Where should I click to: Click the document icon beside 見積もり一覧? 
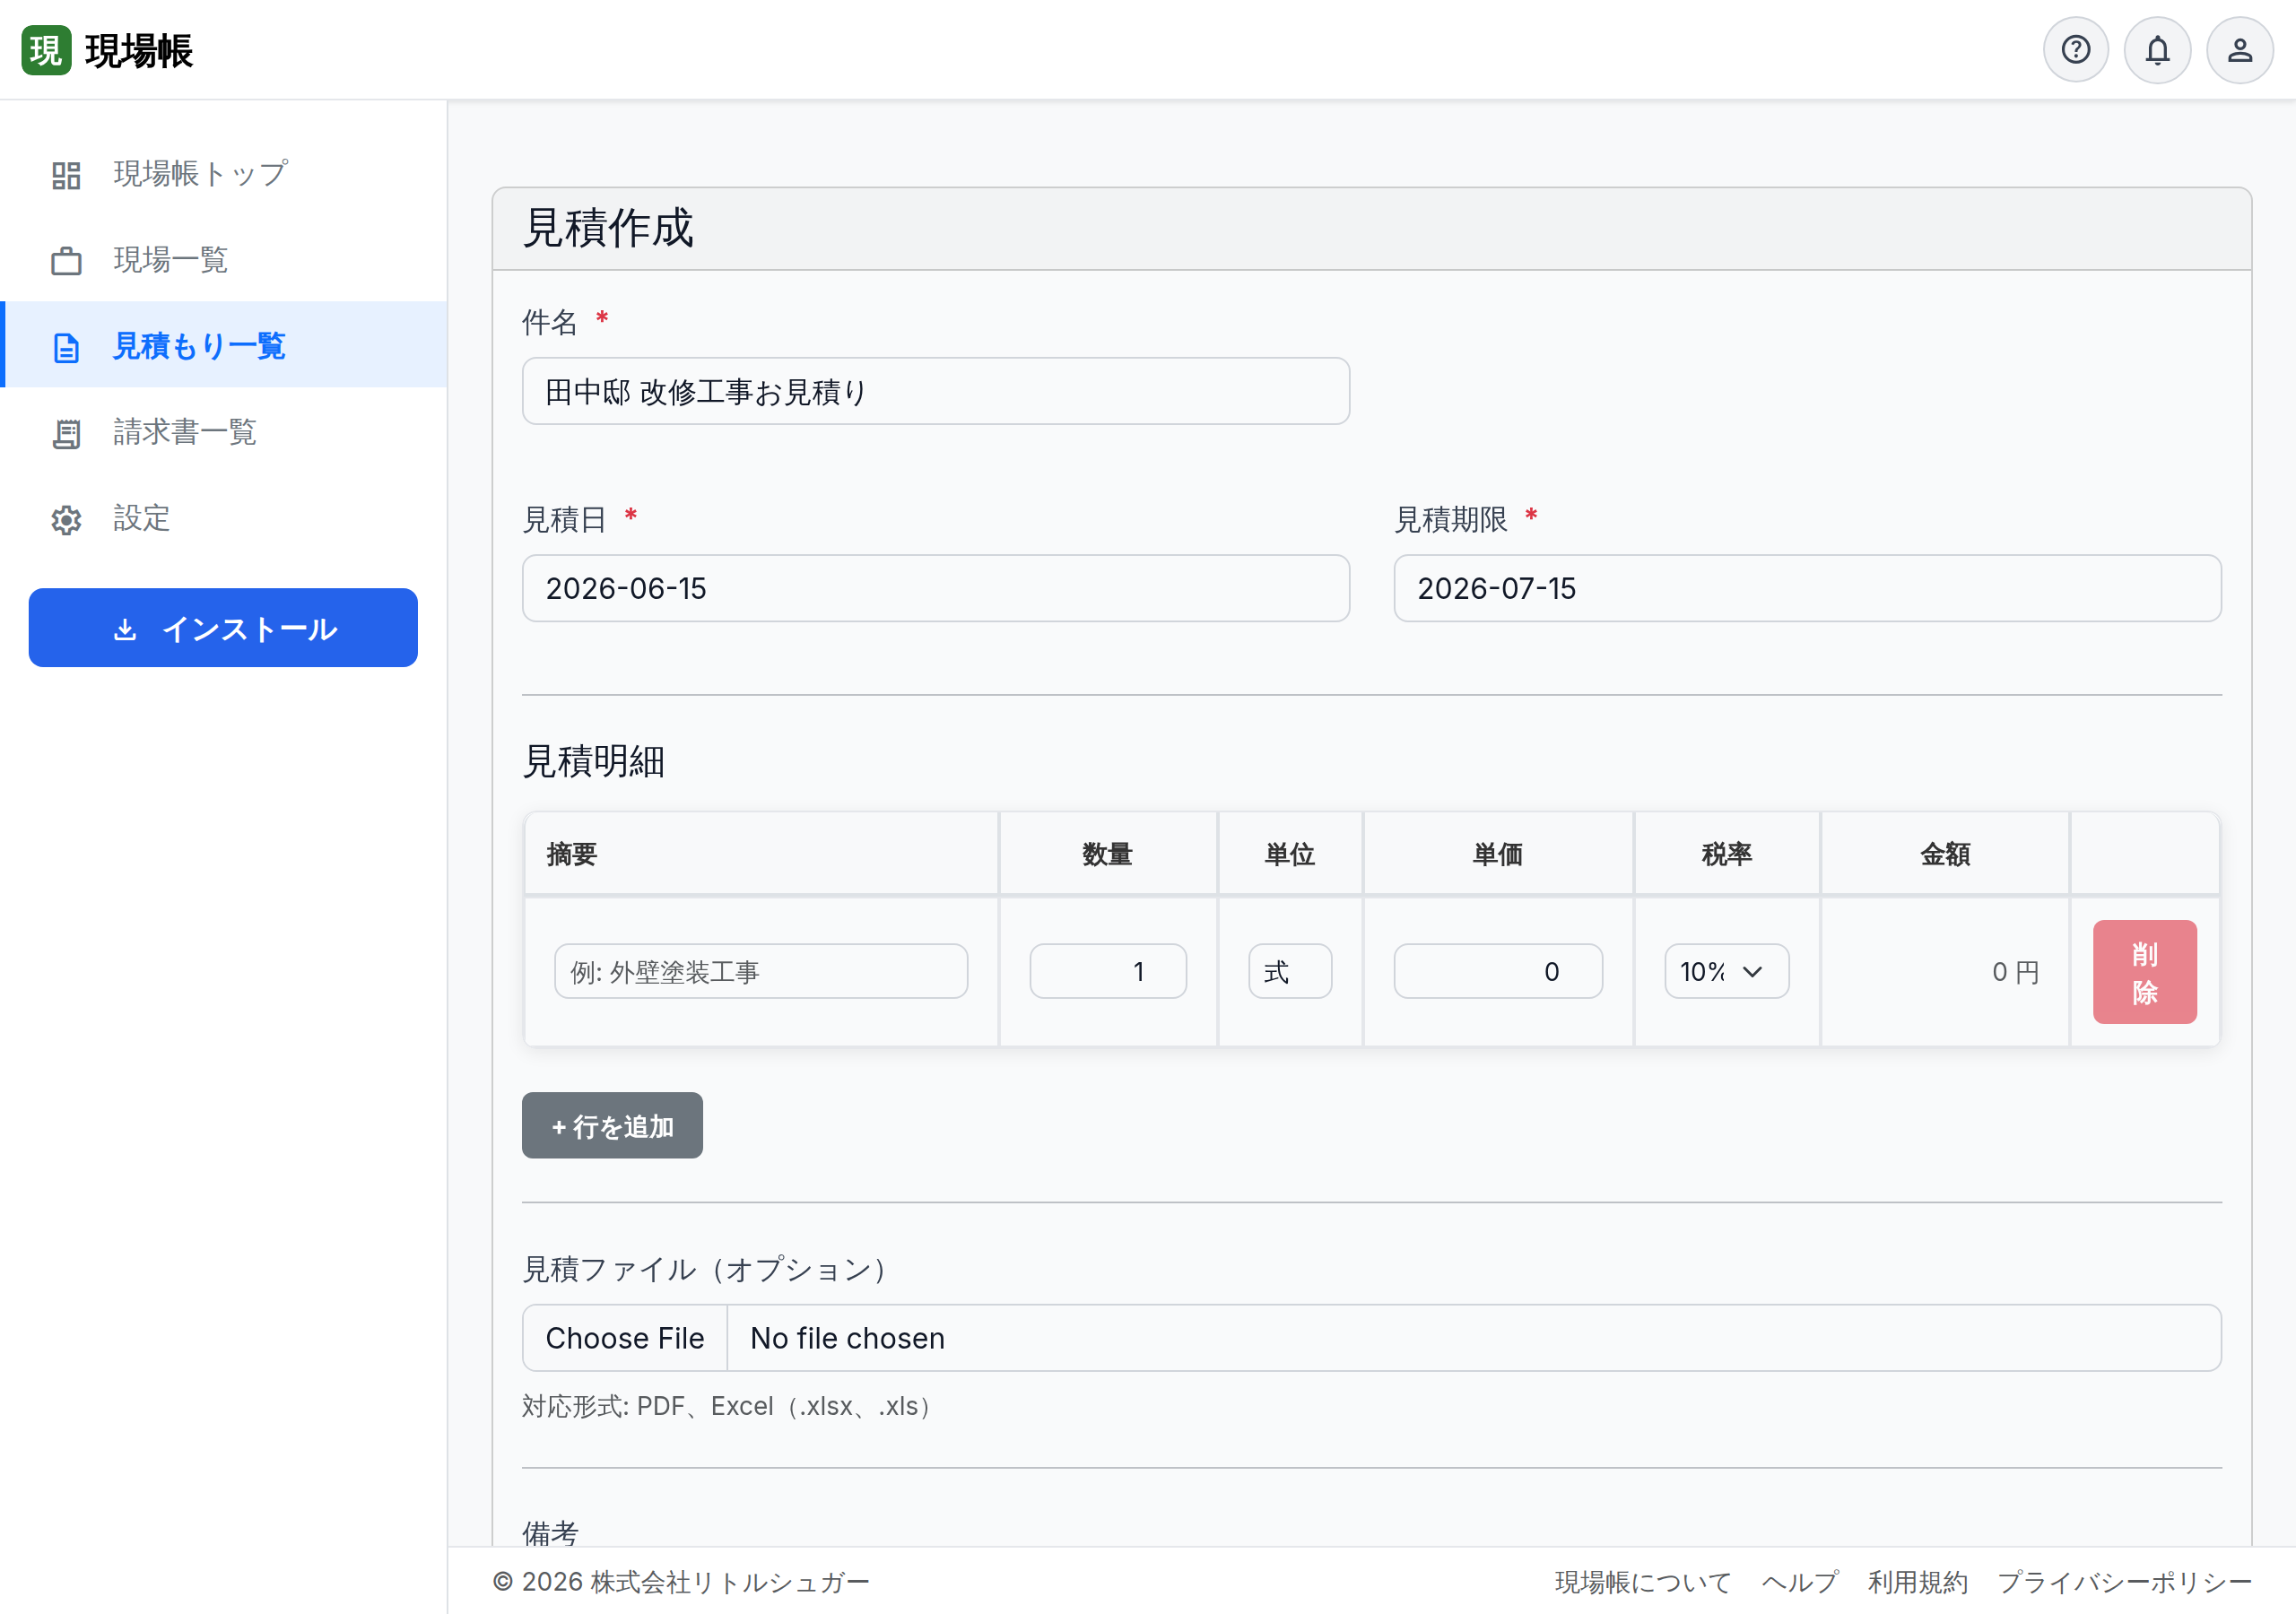click(x=66, y=347)
